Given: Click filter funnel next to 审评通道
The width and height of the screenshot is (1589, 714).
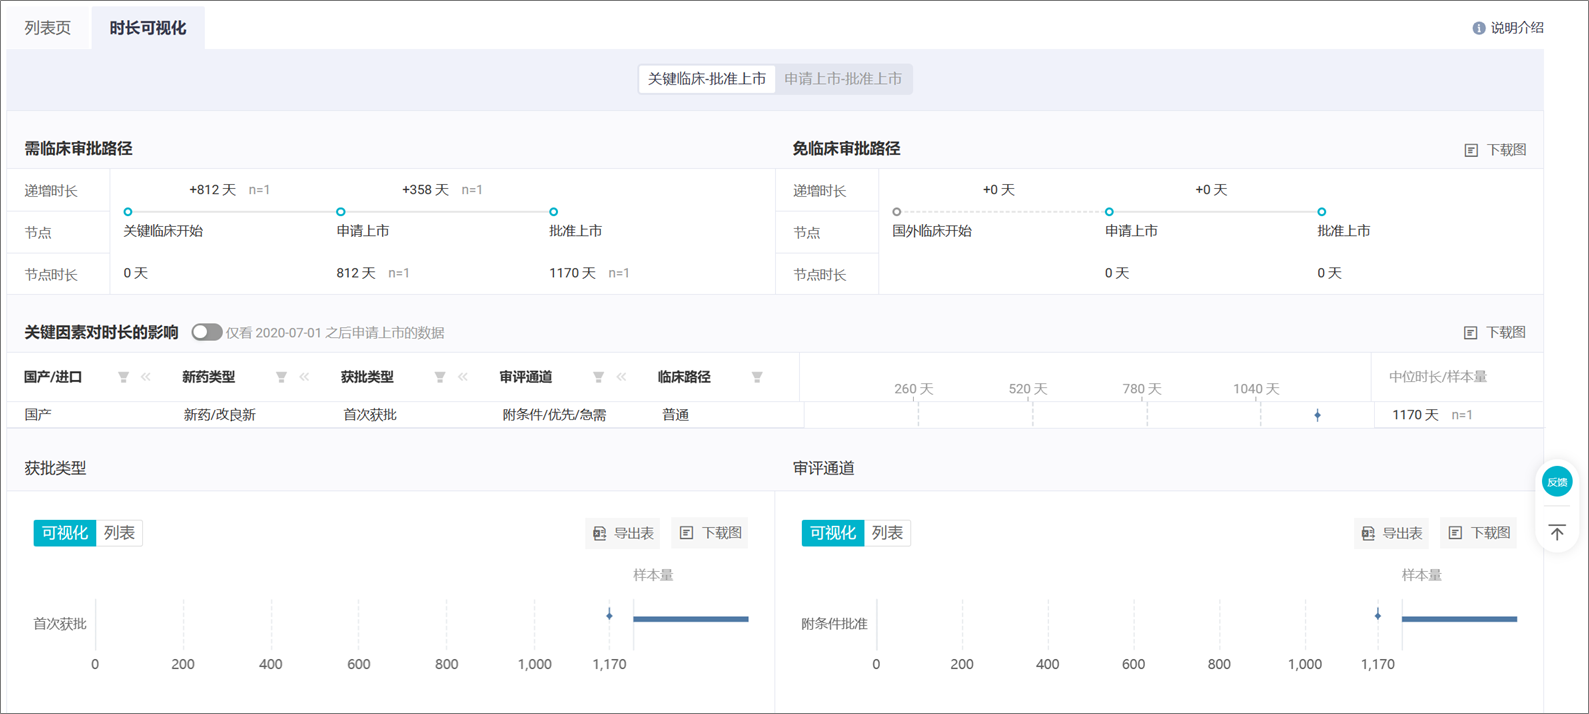Looking at the screenshot, I should 598,377.
